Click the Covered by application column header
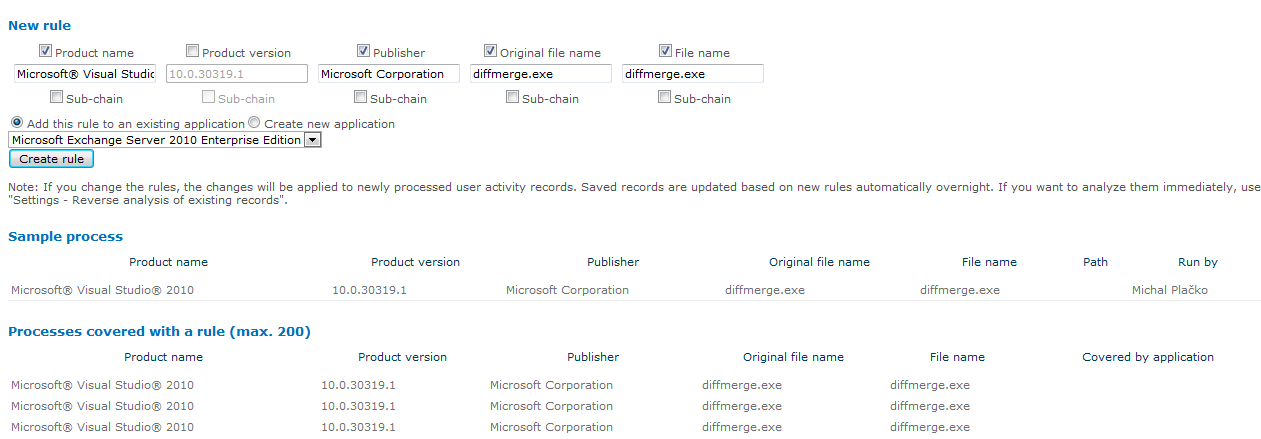1261x439 pixels. click(1148, 357)
